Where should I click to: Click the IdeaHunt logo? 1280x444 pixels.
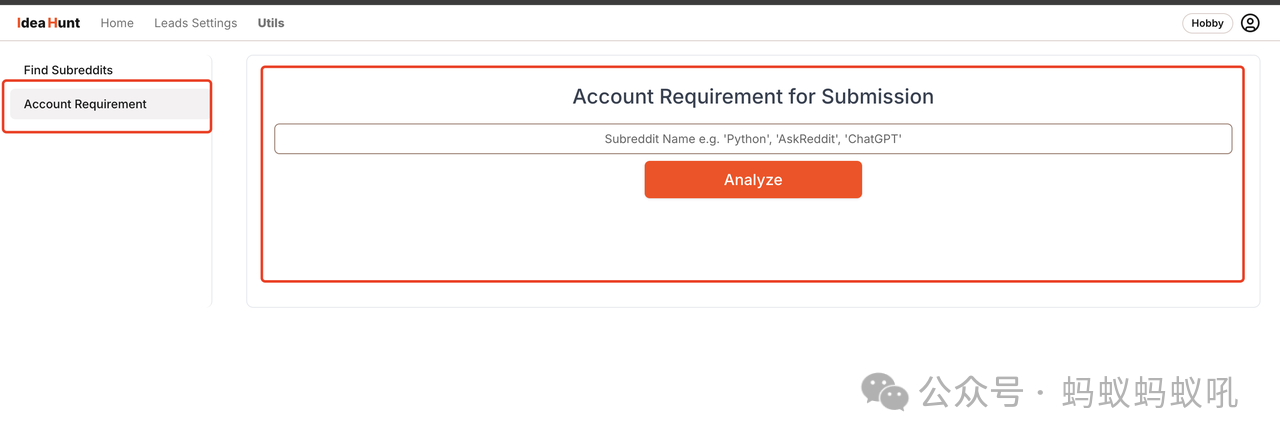click(x=48, y=23)
